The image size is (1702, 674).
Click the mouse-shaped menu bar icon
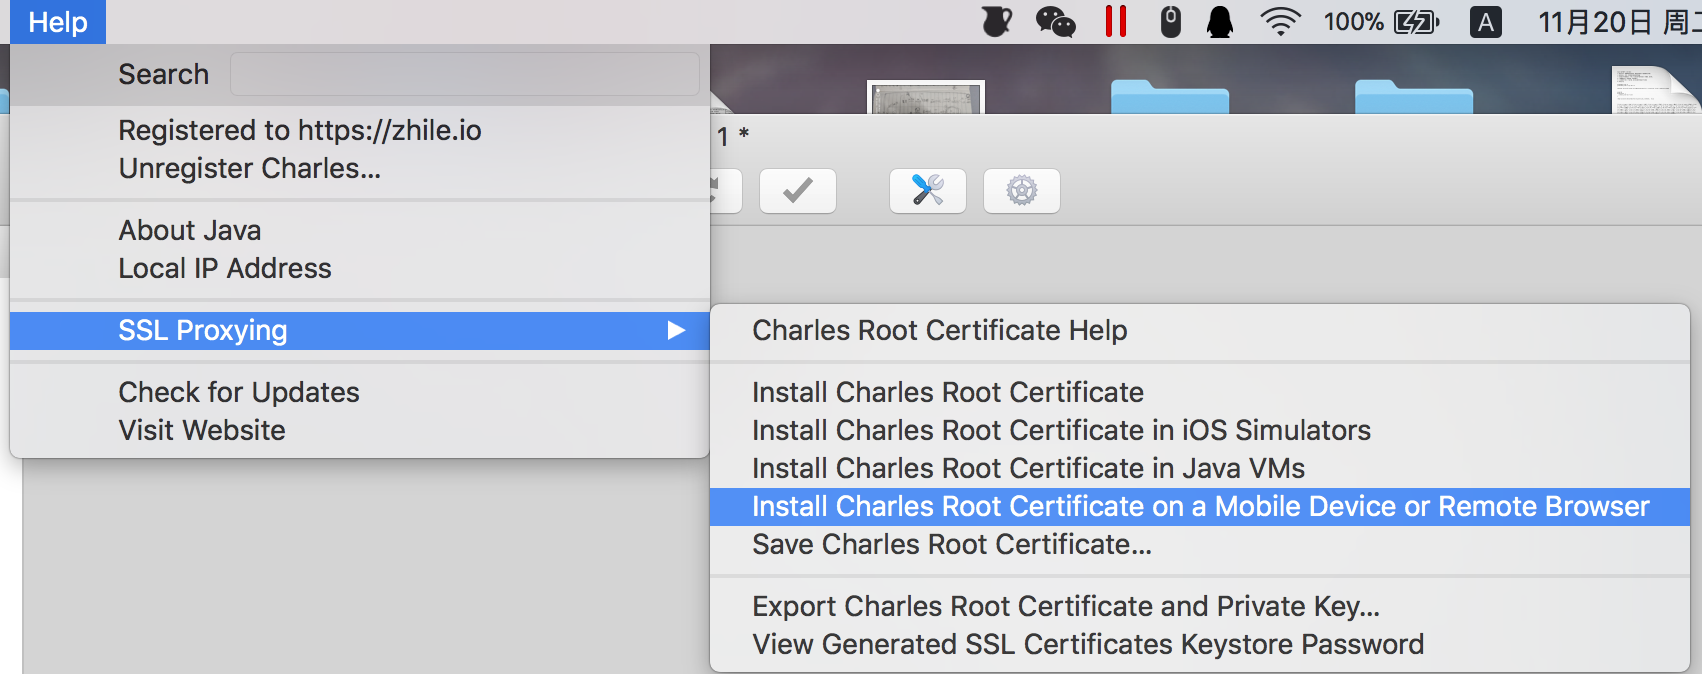[1170, 22]
